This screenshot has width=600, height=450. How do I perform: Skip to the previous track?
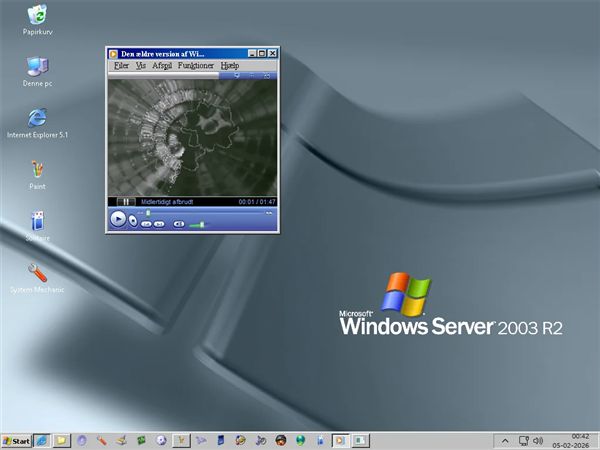146,224
